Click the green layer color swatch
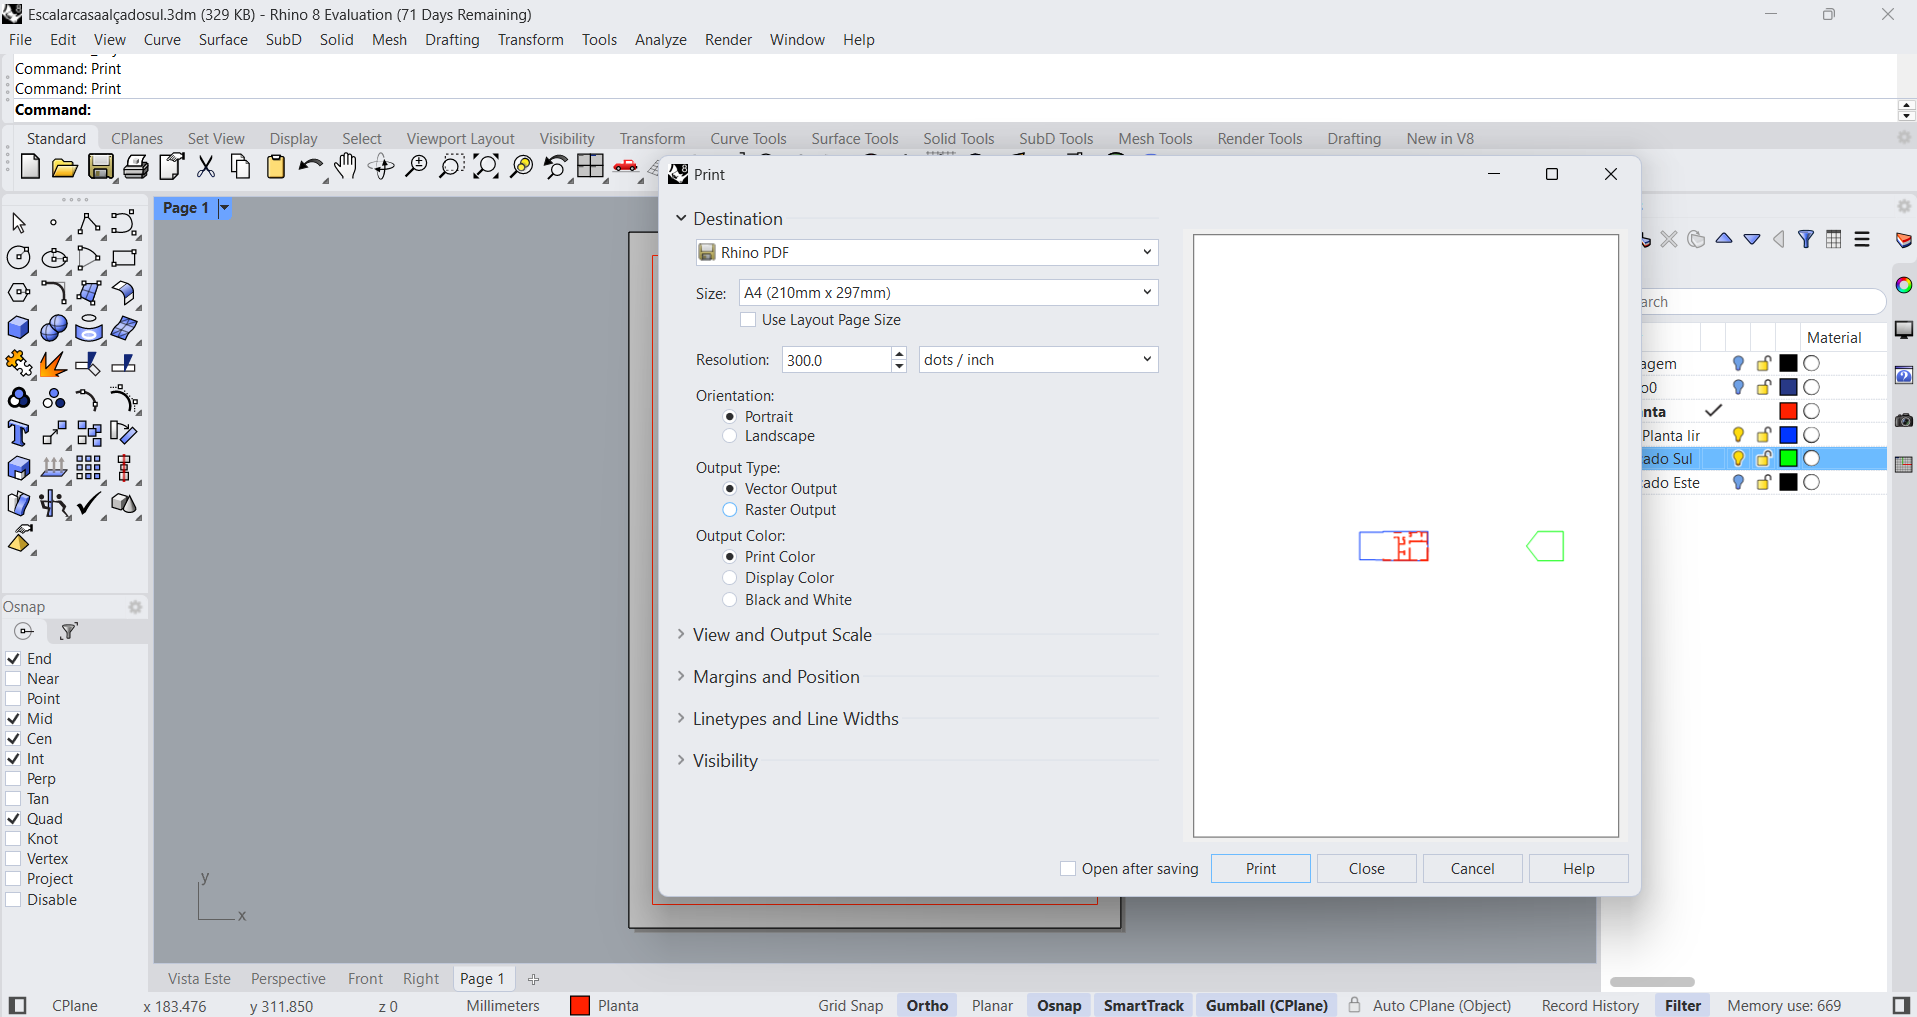Screen dimensions: 1917x1017 click(1788, 459)
